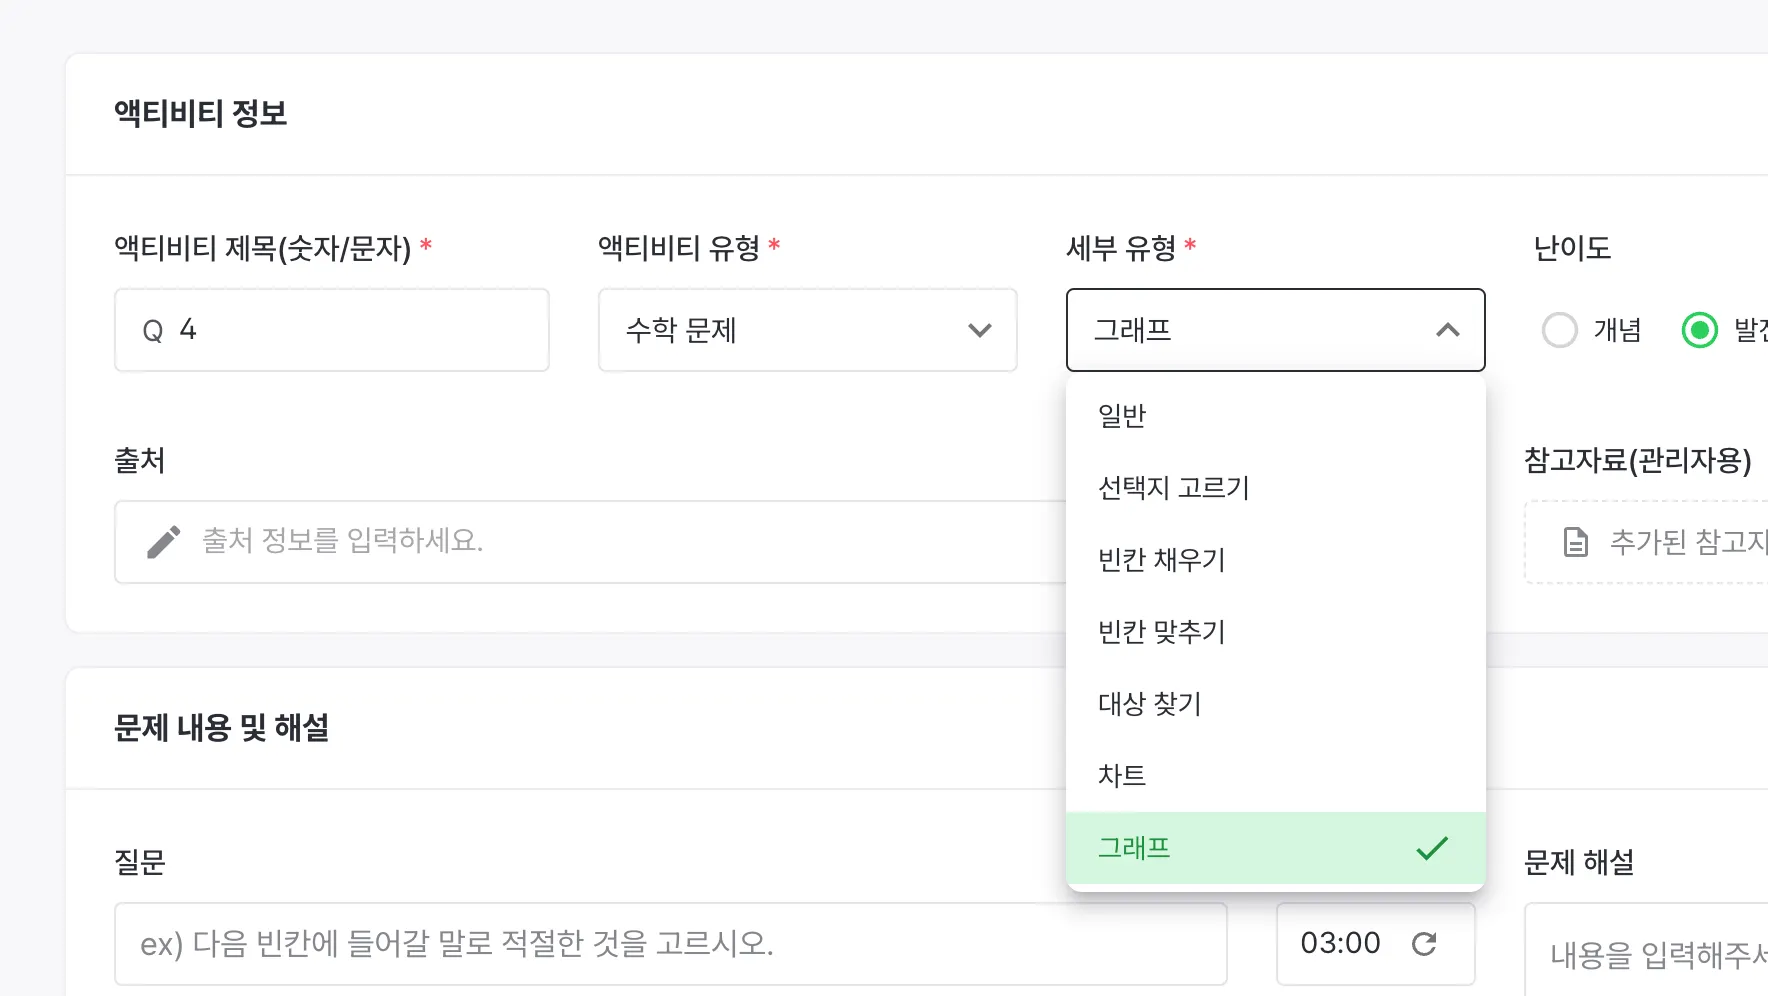The image size is (1768, 996).
Task: Choose 일반 from the dropdown list
Action: [x=1122, y=416]
